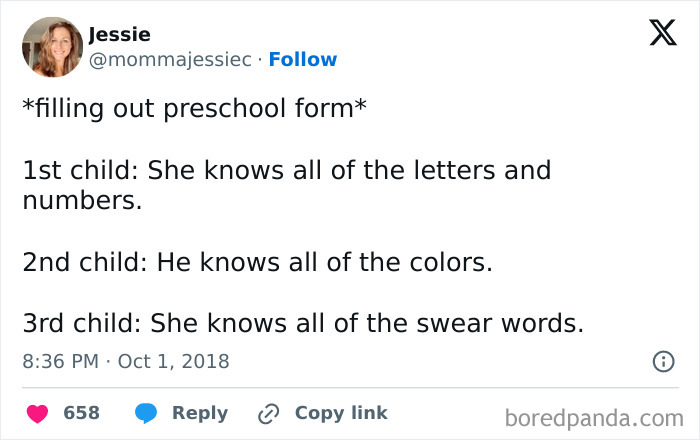Click the blue reply speech bubble icon
The image size is (700, 440).
[x=147, y=413]
